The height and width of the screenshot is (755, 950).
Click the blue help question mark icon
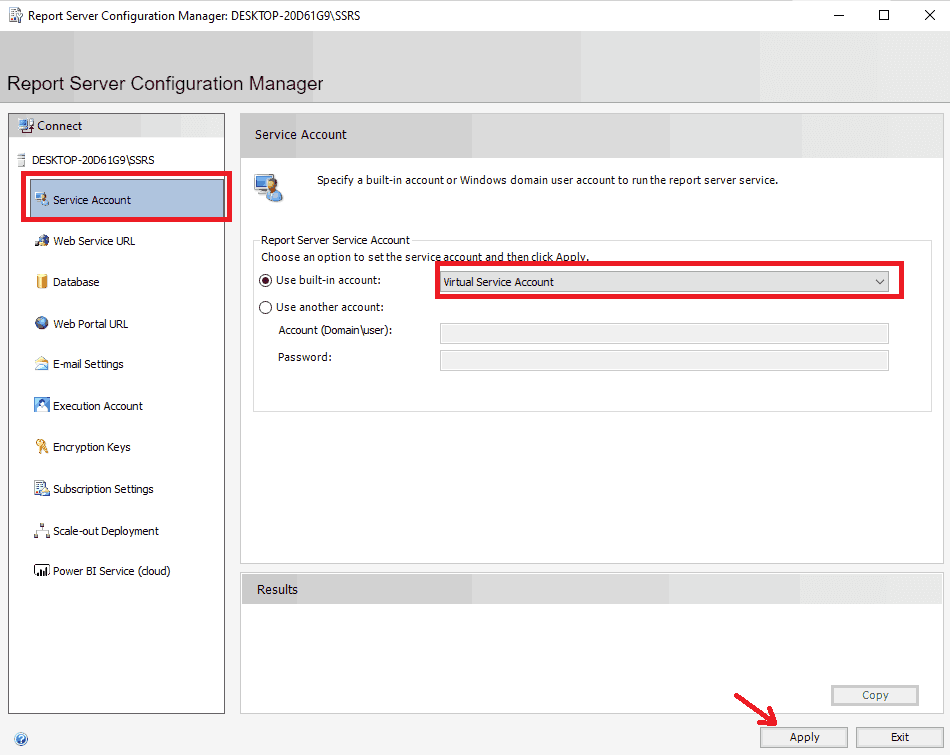click(21, 739)
